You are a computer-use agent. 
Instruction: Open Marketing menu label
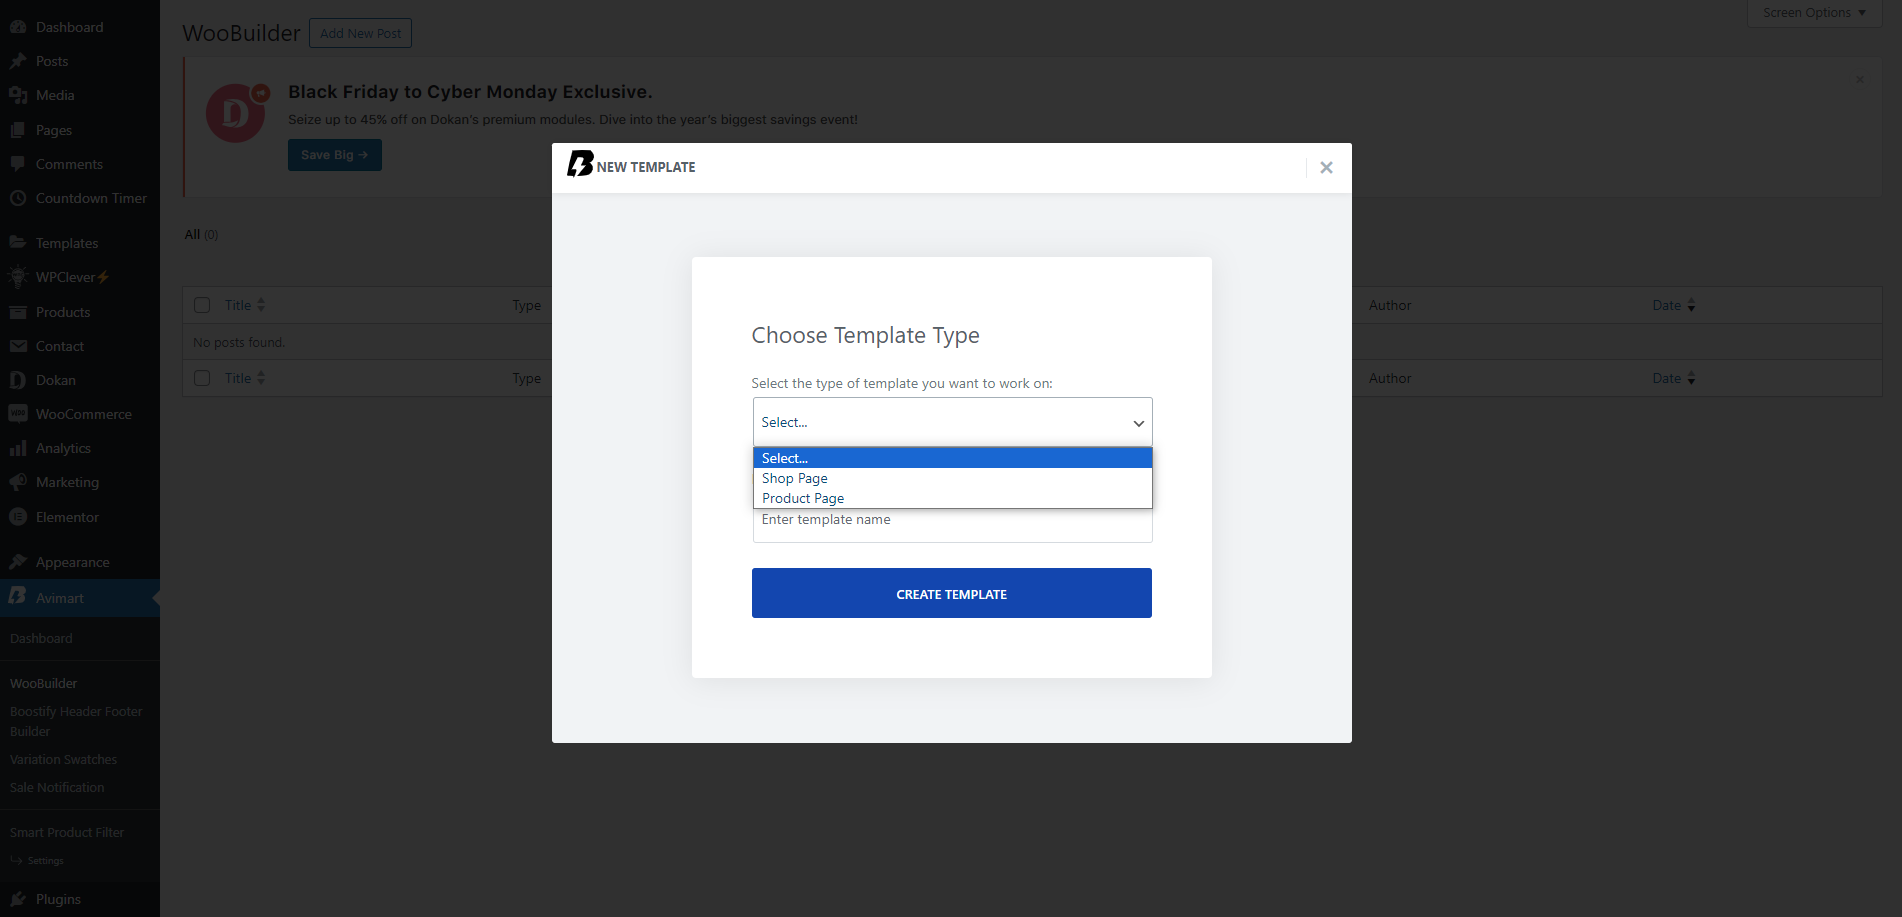point(67,482)
